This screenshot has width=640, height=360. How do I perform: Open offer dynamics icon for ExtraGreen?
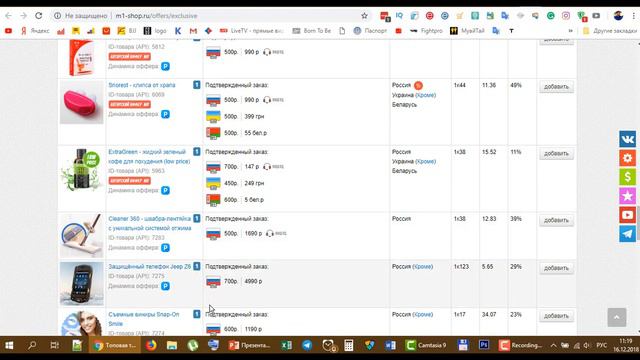[165, 190]
